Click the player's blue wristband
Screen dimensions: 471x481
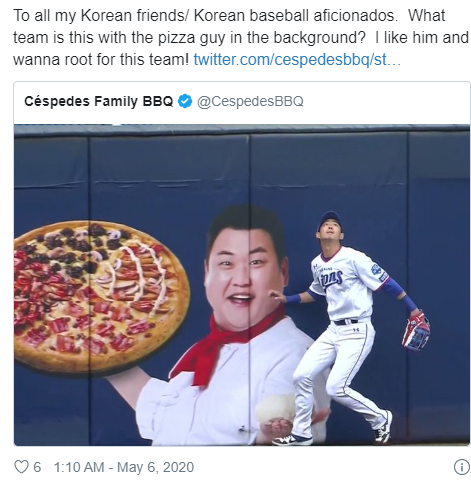[x=293, y=298]
